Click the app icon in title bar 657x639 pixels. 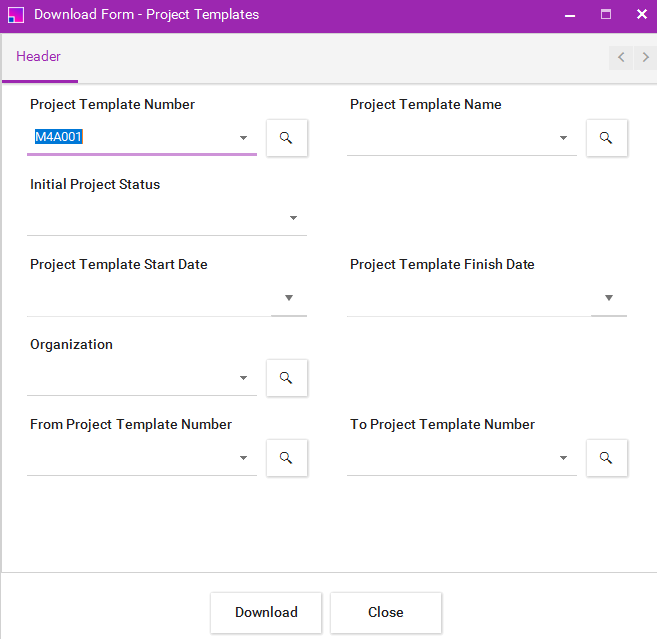(x=16, y=15)
